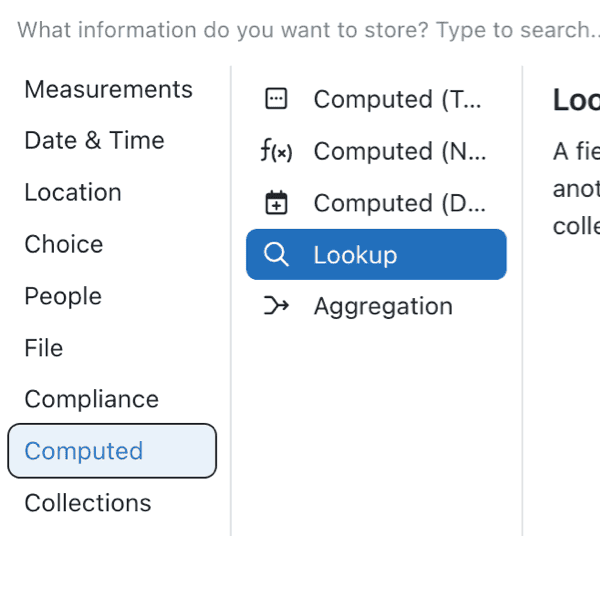This screenshot has width=600, height=600.
Task: Choose the Computed (N... field type
Action: [376, 151]
